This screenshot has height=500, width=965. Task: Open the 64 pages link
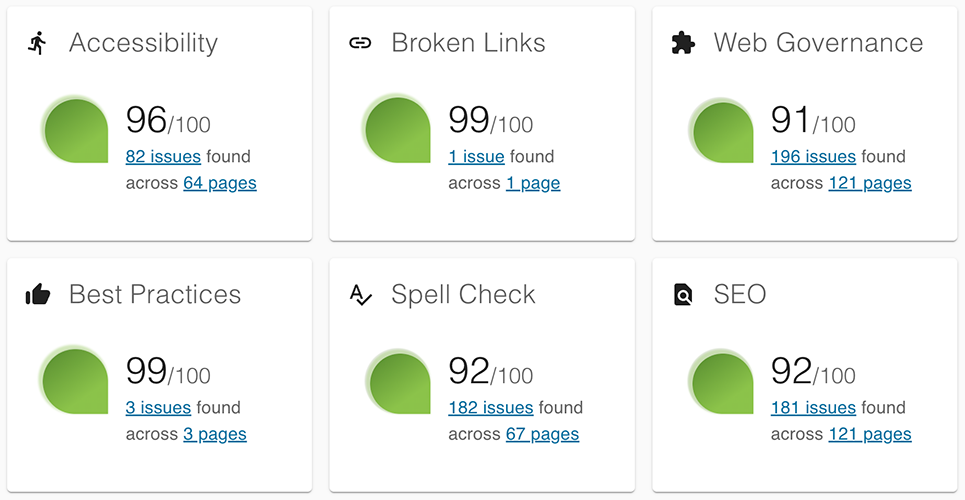point(220,183)
